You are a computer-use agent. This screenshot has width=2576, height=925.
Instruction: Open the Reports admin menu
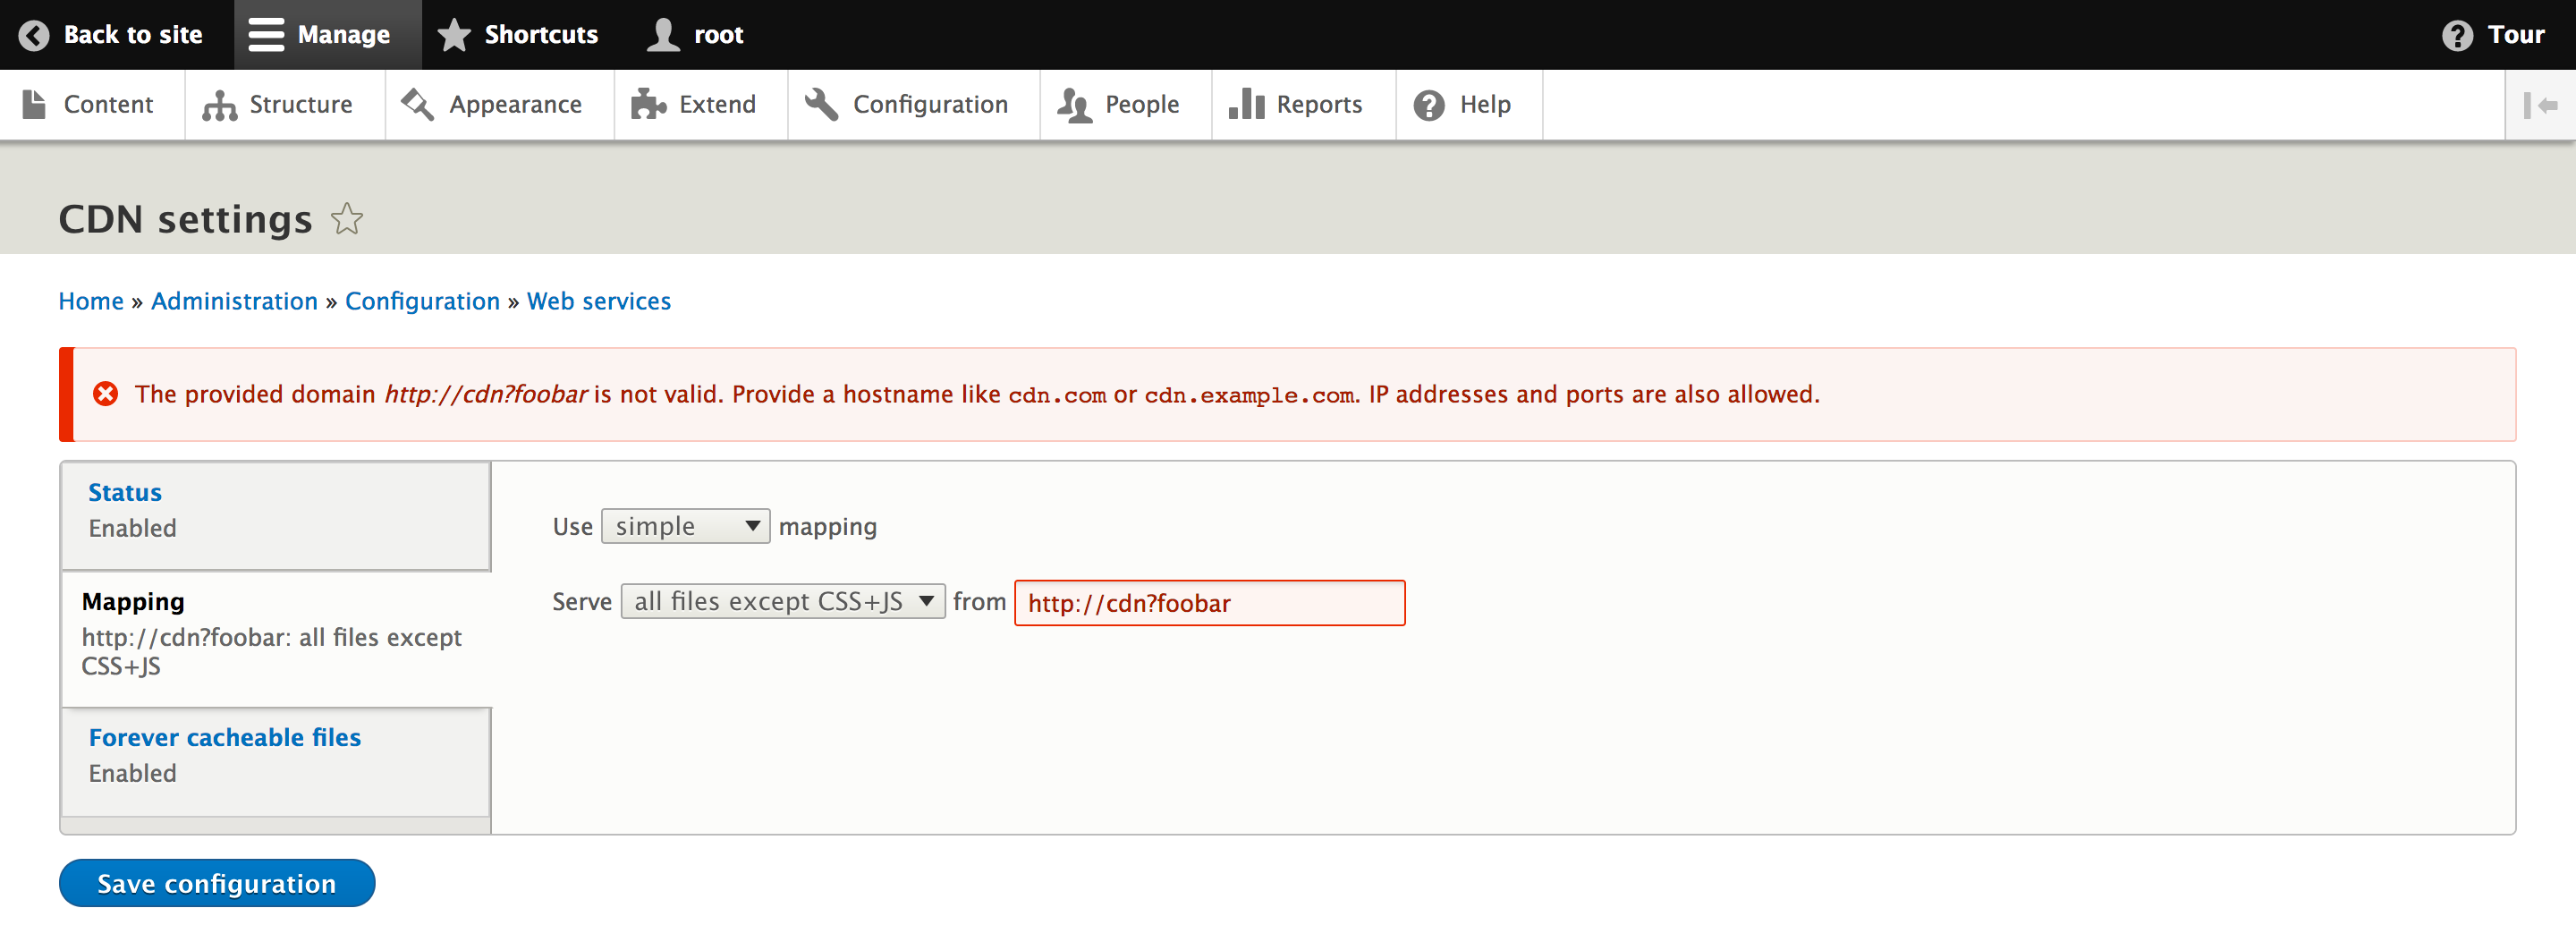point(1296,105)
